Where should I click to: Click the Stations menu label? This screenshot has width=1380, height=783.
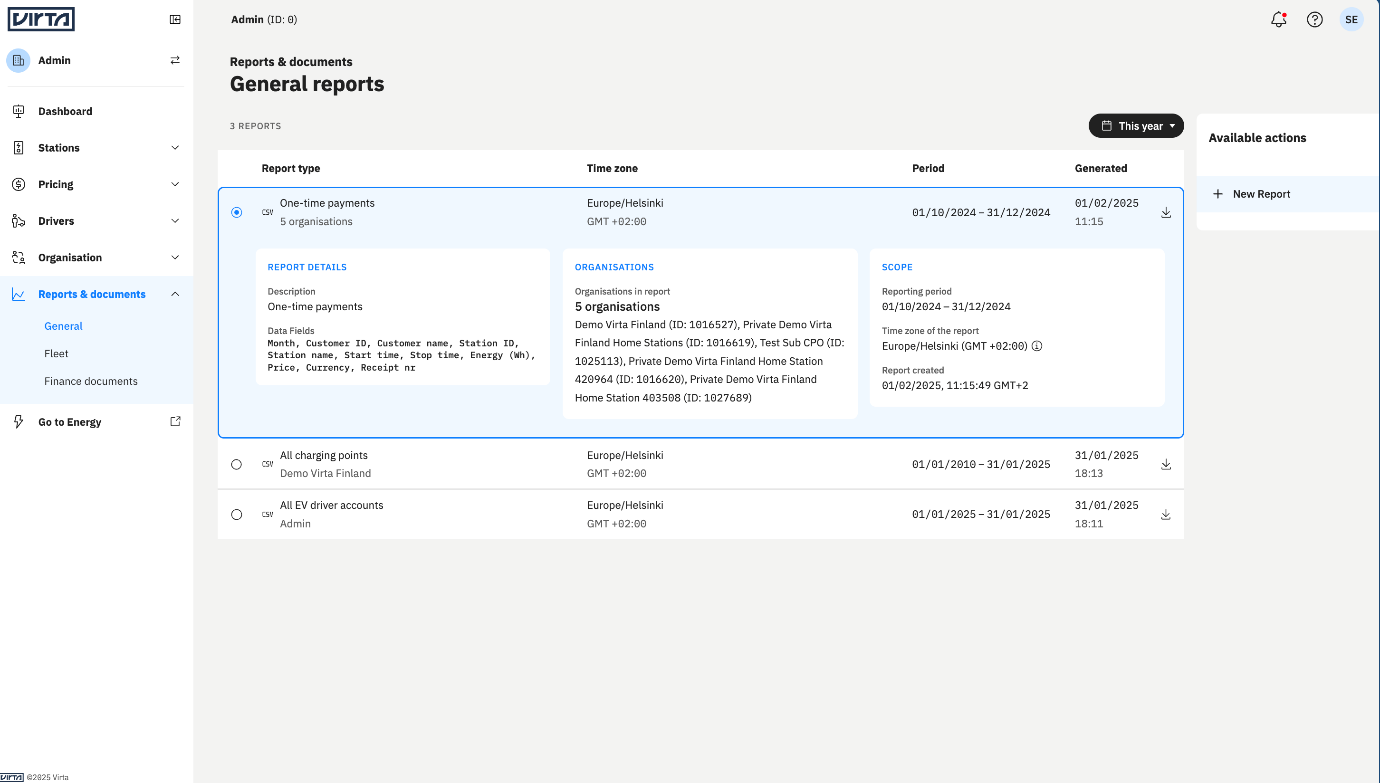tap(59, 148)
